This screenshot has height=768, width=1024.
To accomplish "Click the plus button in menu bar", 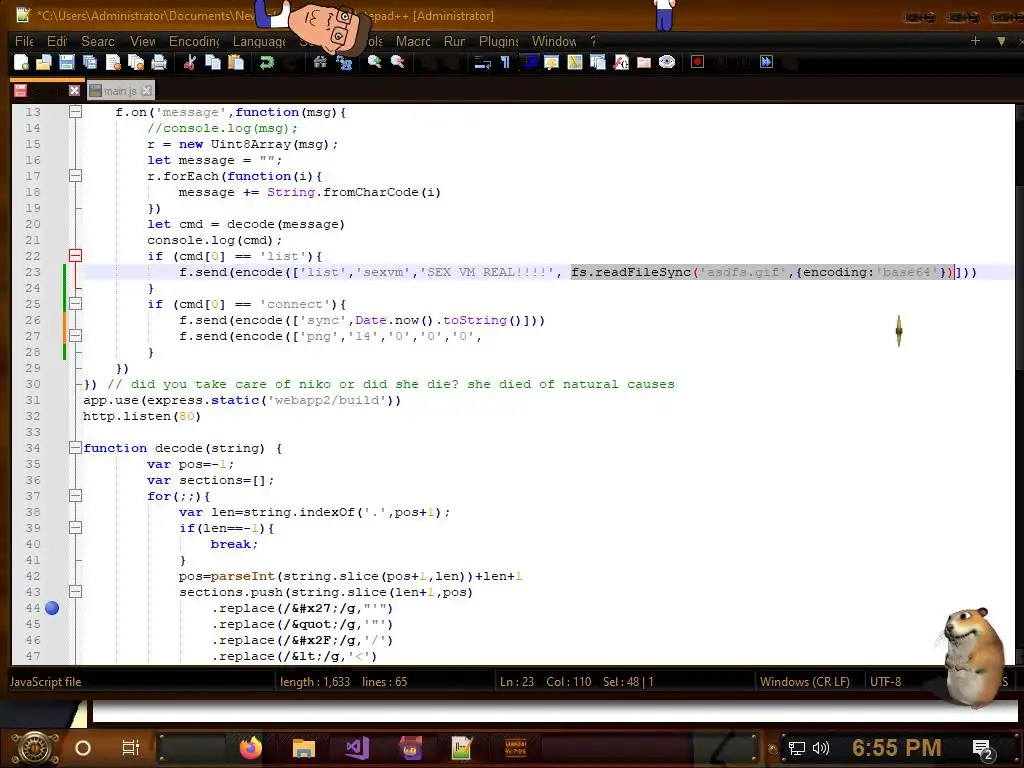I will point(975,40).
